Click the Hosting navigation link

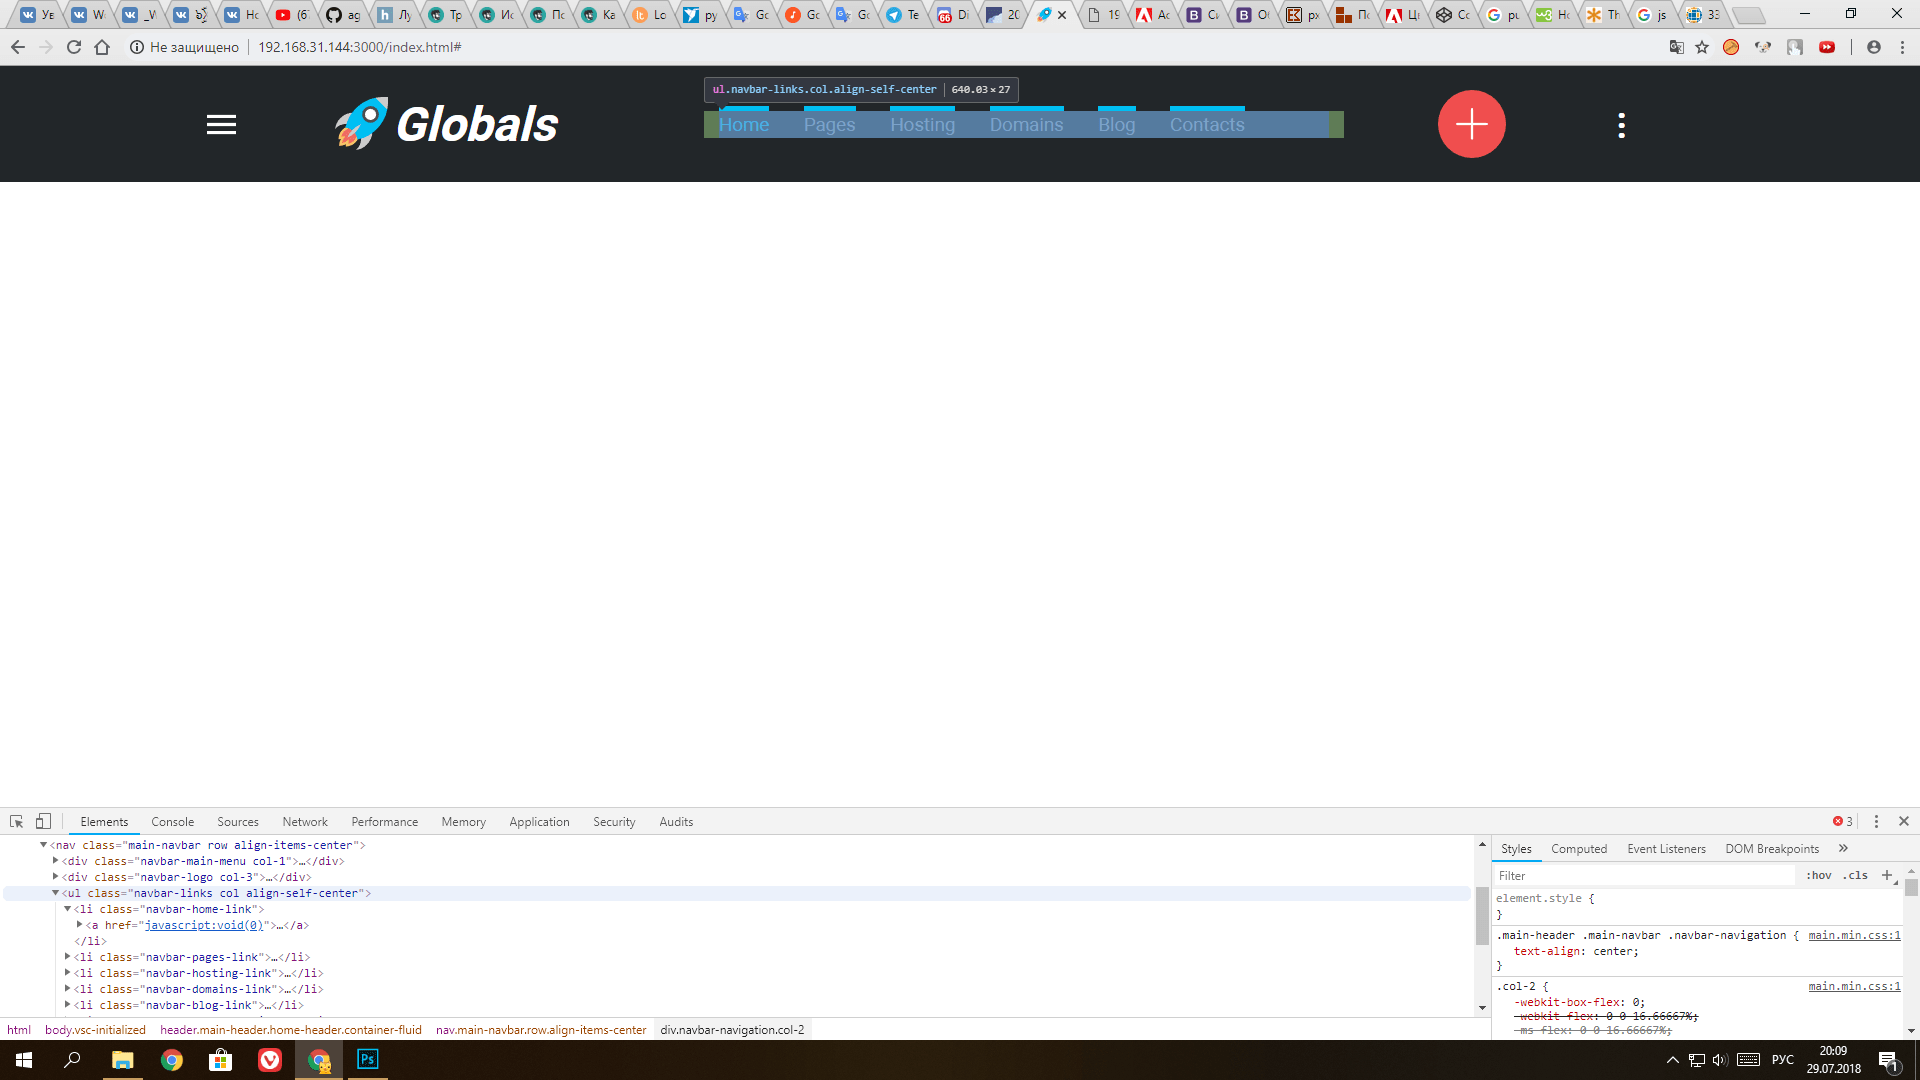pos(922,125)
